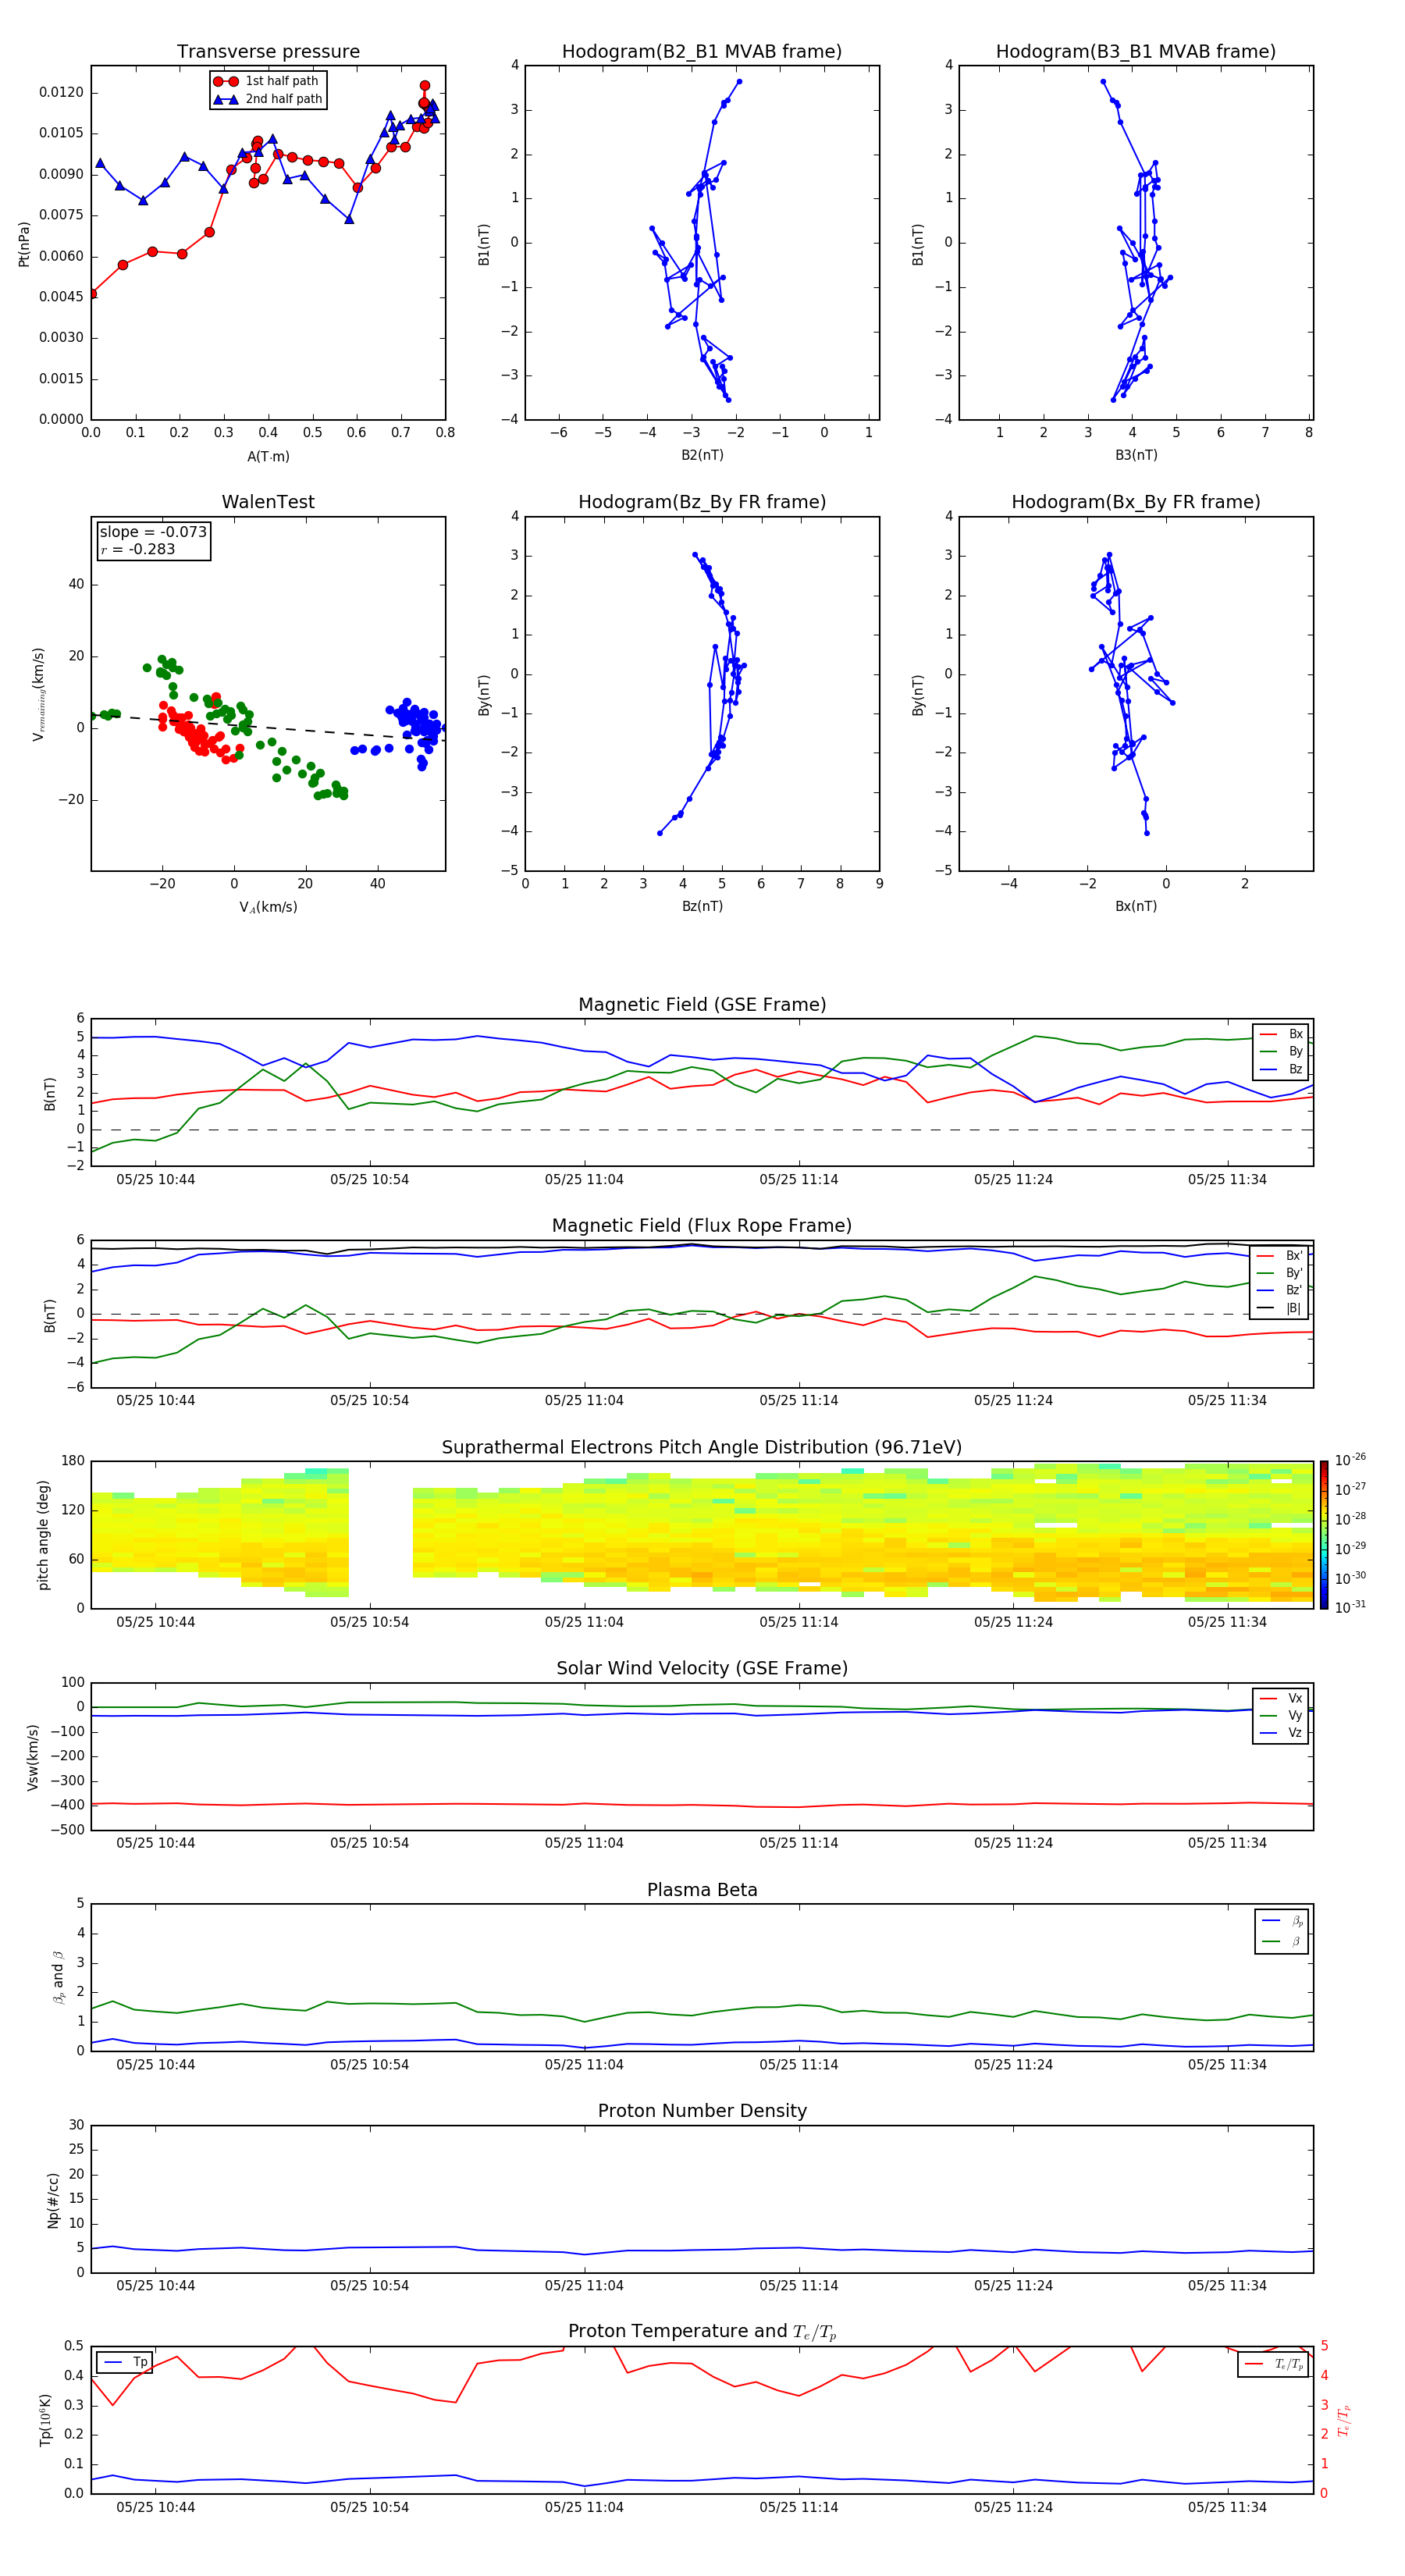Select 'Vz' in the velocity legend
This screenshot has width=1405, height=2576.
point(1281,1733)
